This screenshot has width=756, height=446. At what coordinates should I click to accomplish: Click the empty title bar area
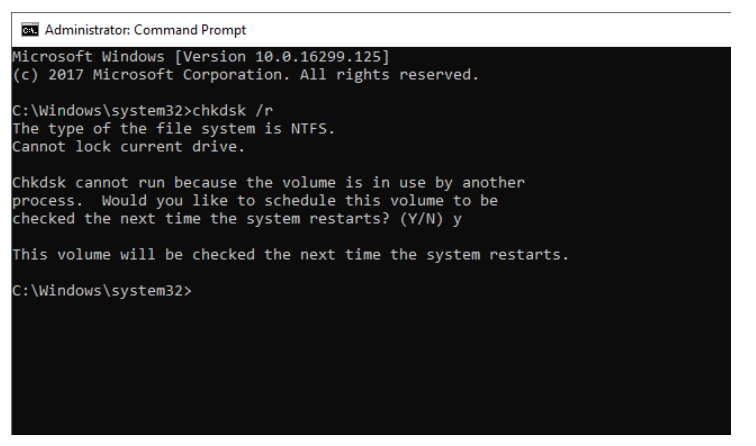pos(500,28)
